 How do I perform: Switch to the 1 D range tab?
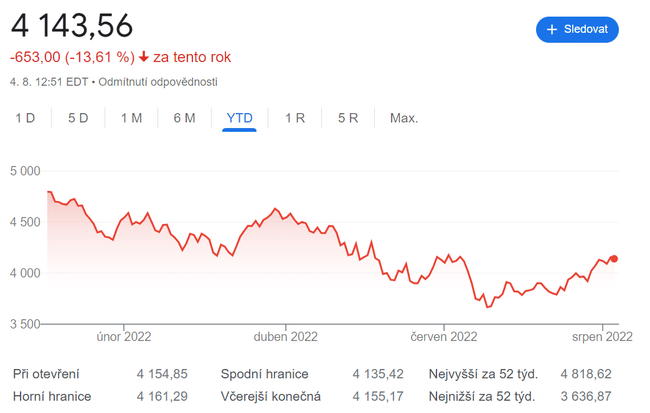25,118
